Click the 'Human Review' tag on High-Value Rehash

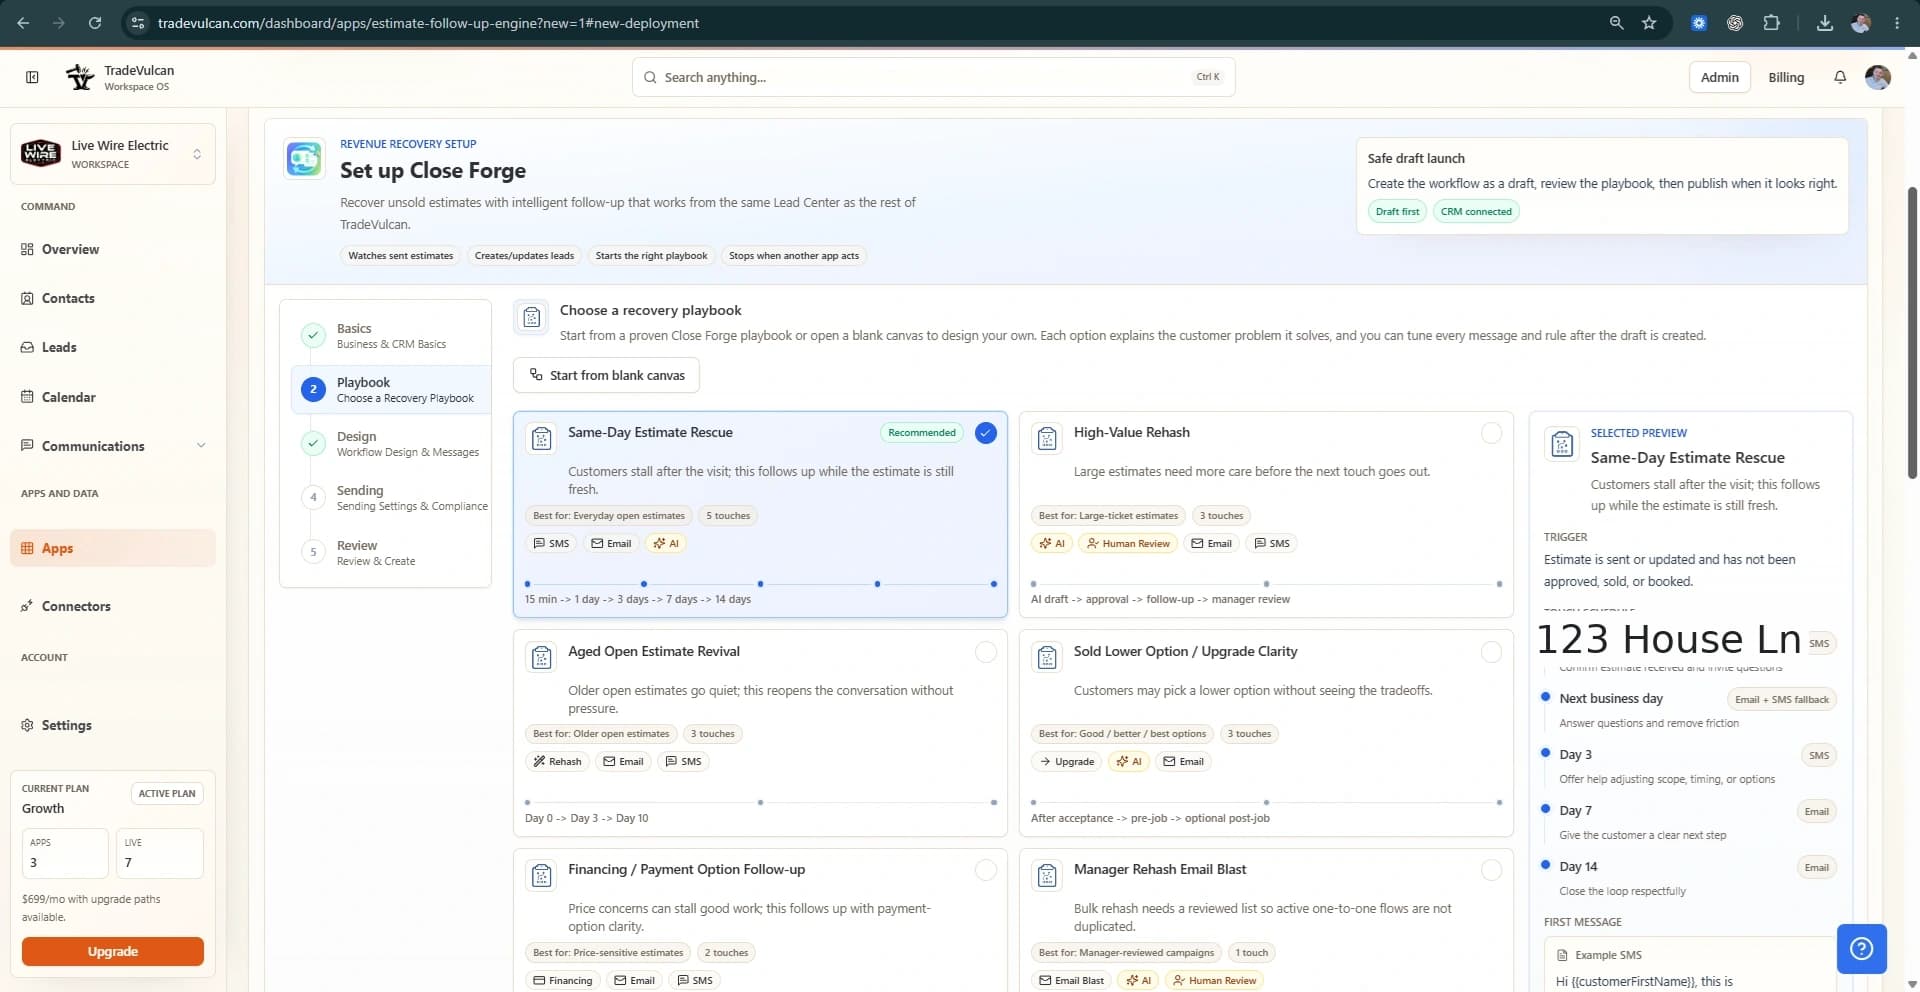tap(1128, 543)
